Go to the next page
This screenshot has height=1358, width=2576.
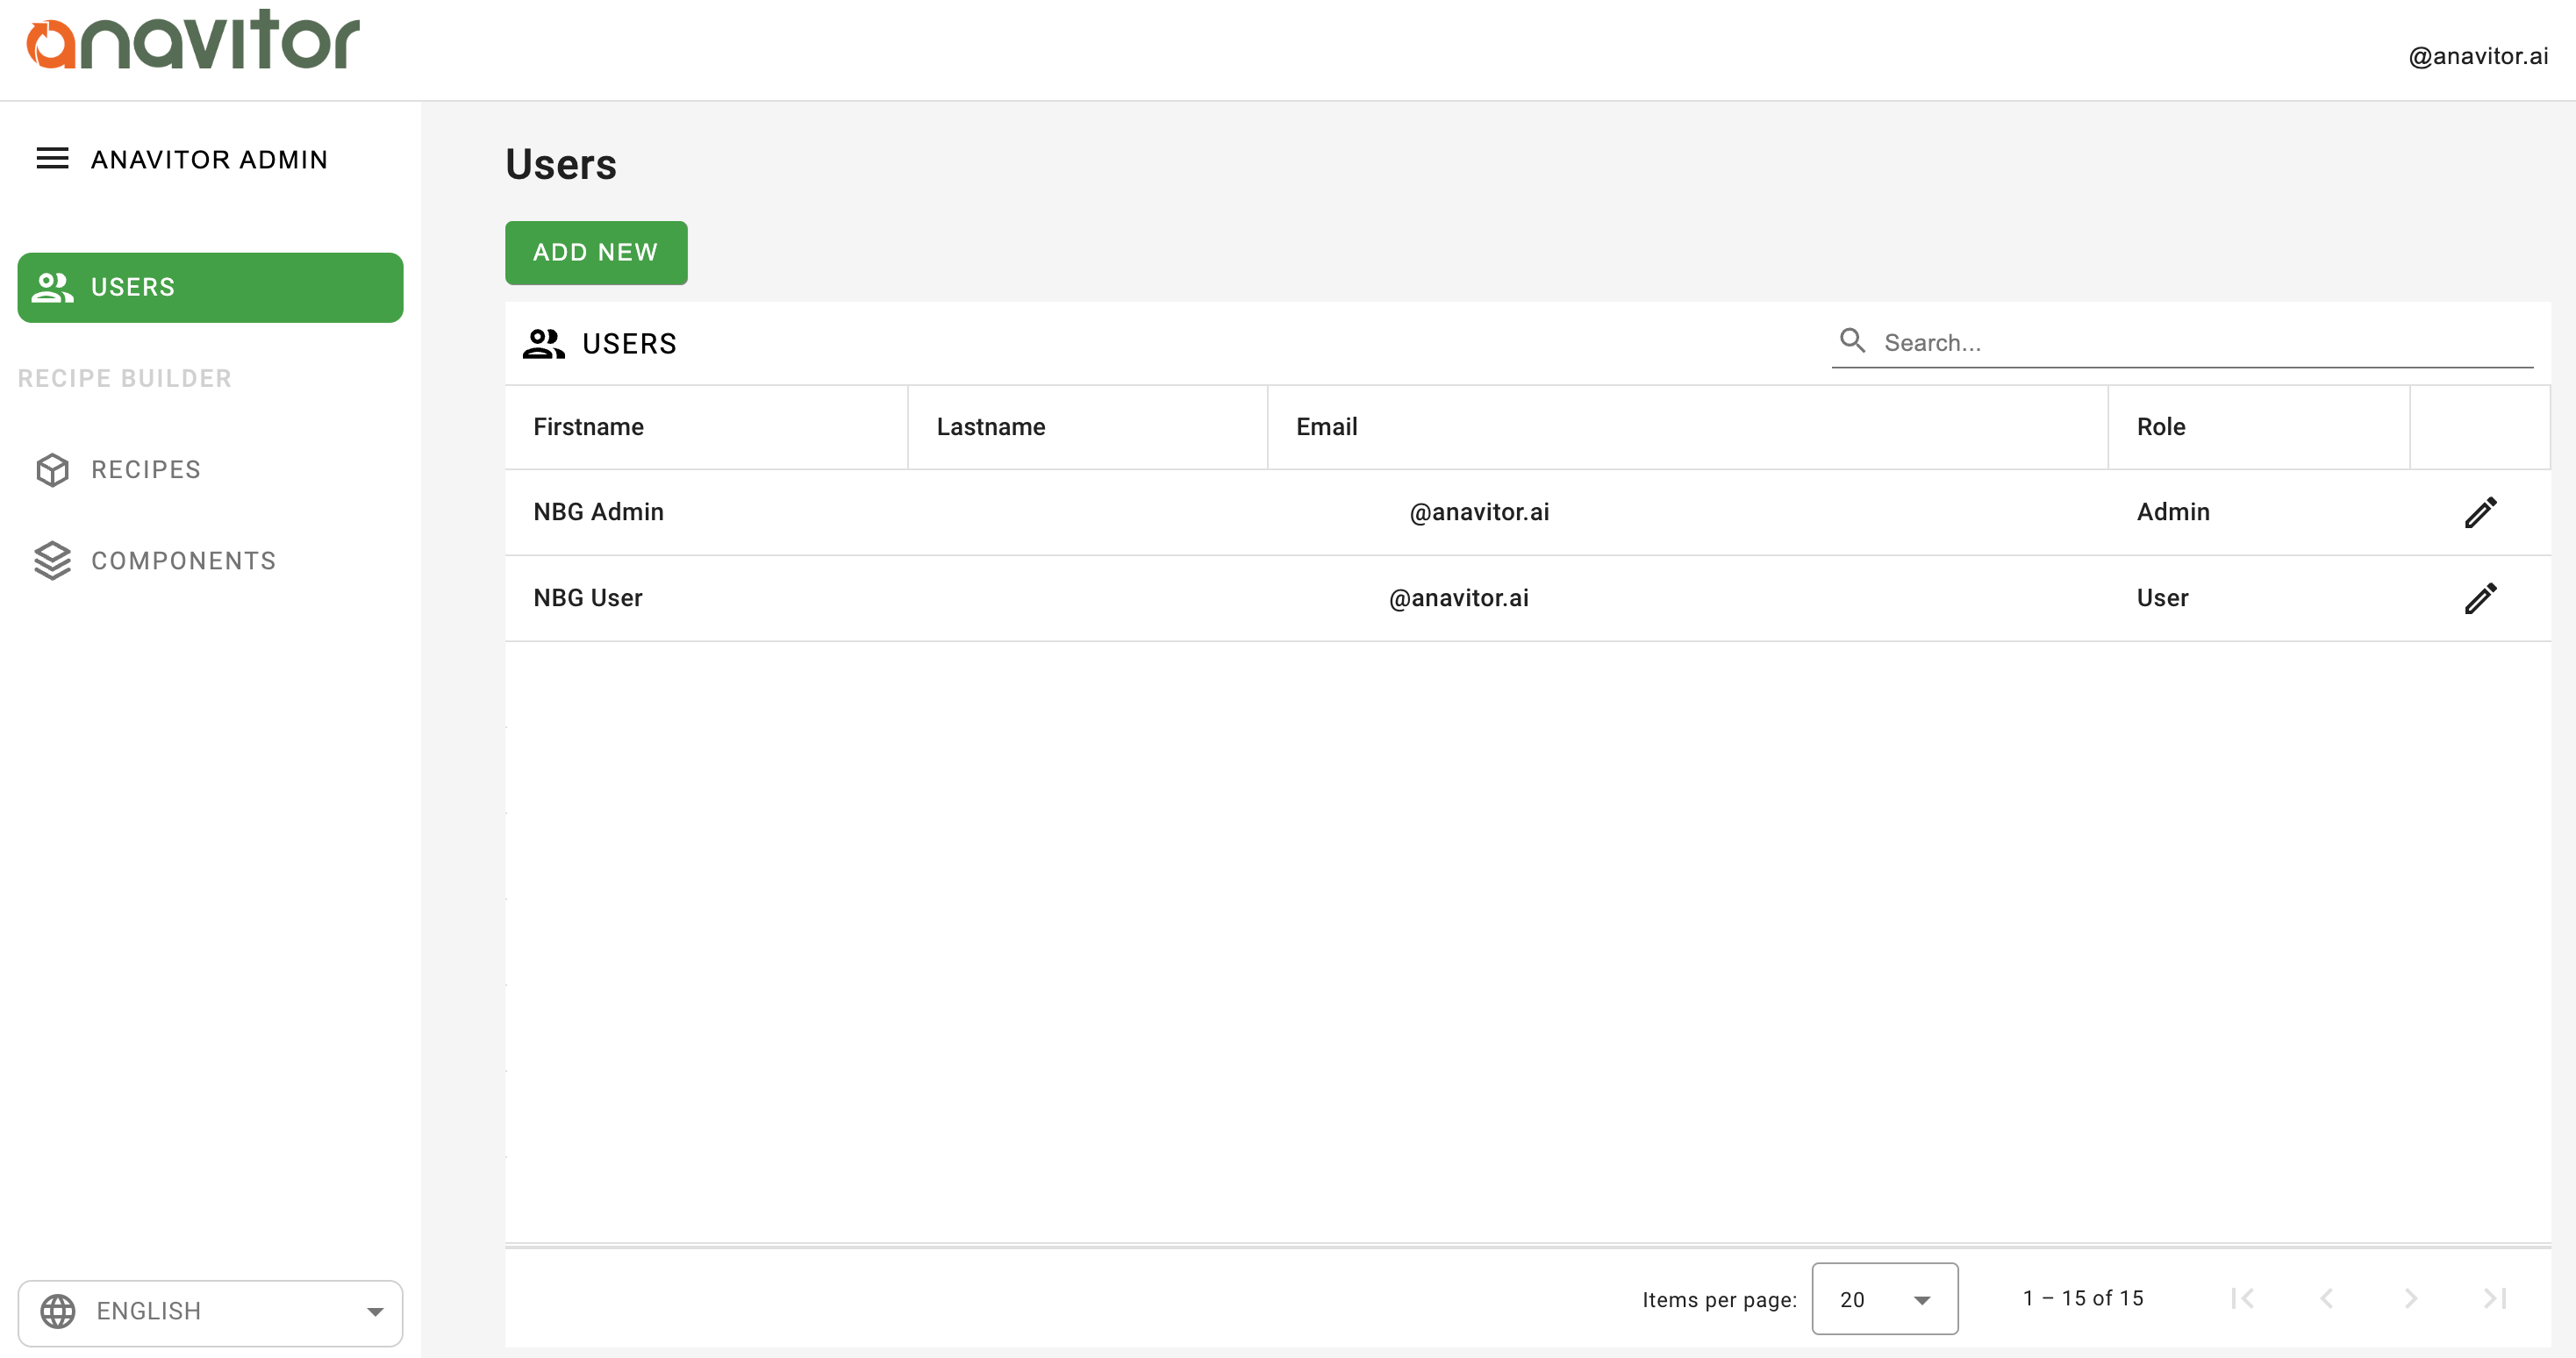point(2410,1298)
